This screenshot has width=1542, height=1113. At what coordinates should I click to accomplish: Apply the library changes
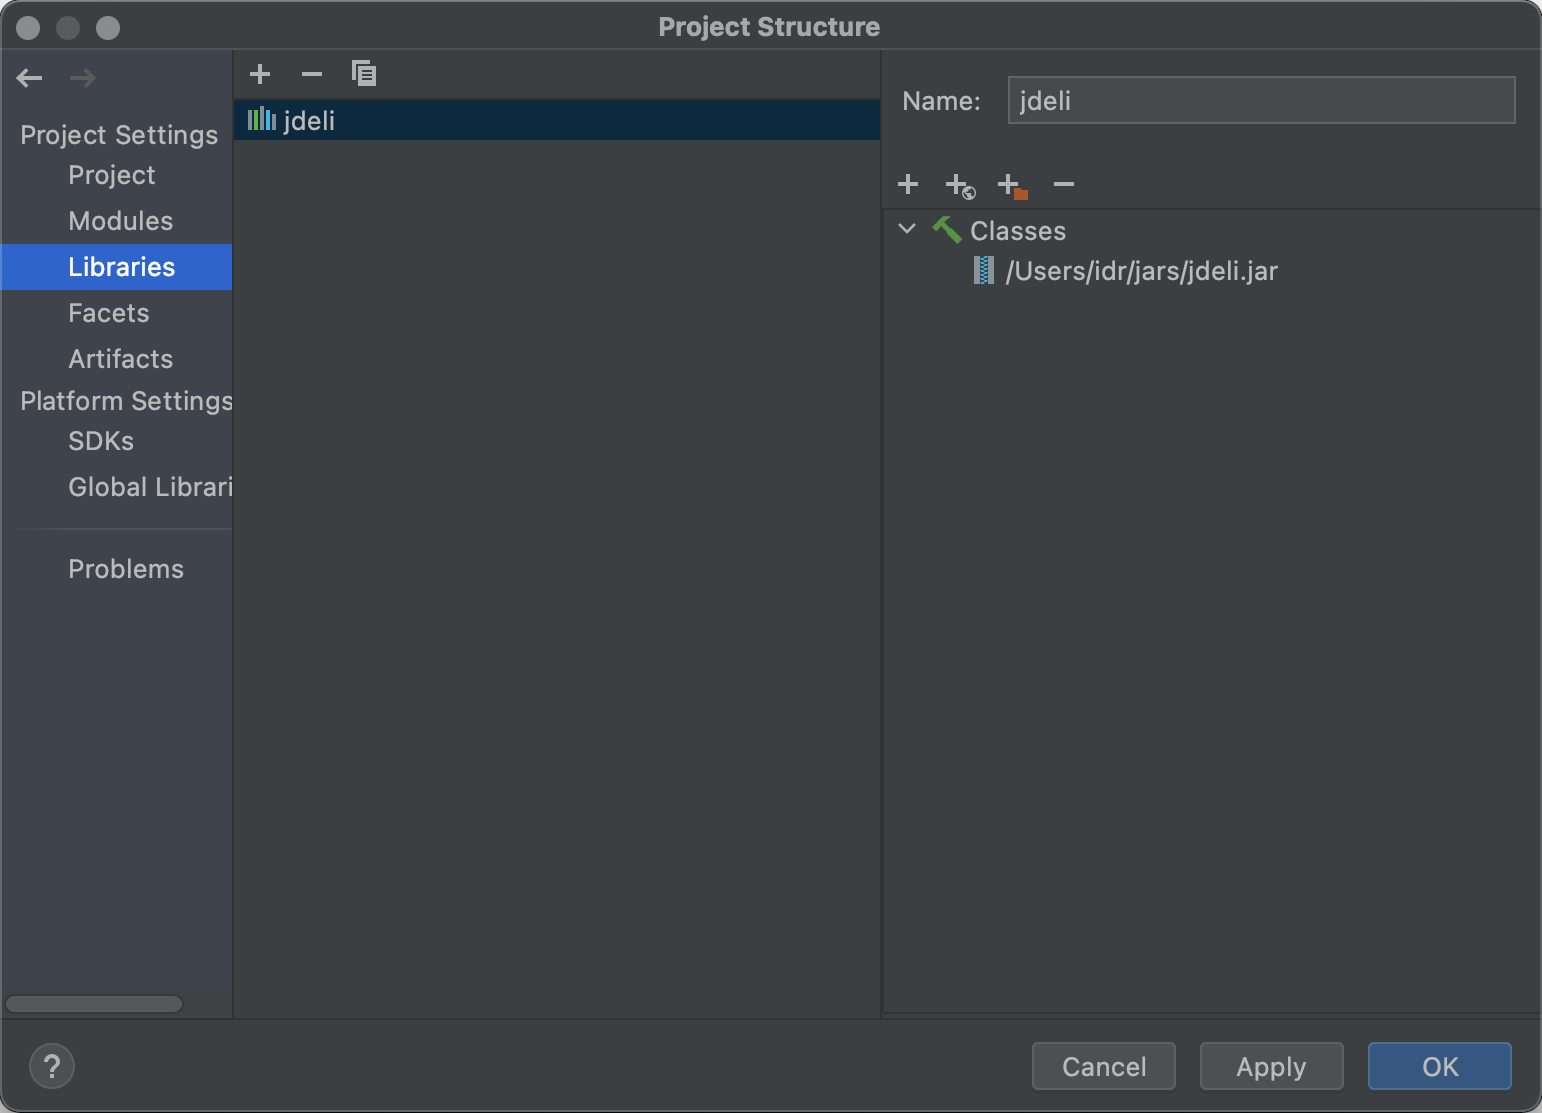pyautogui.click(x=1271, y=1066)
